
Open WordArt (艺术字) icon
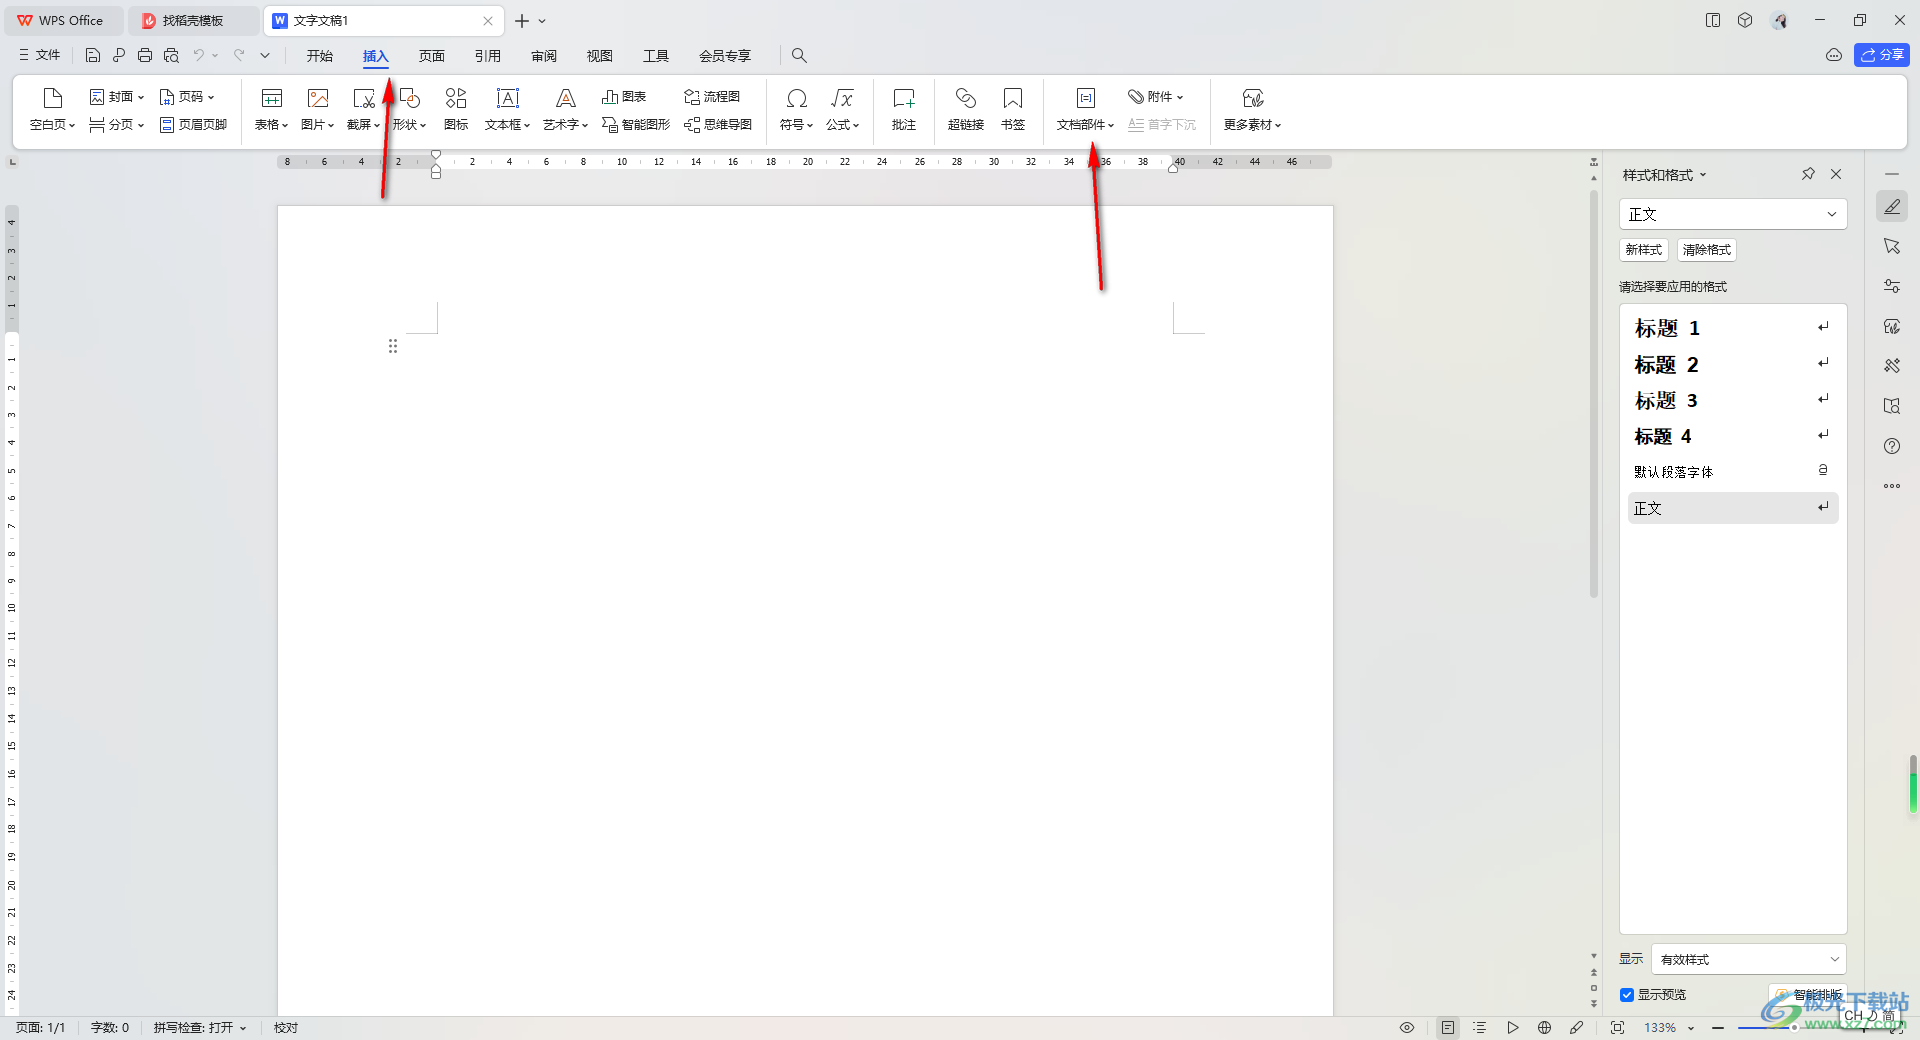566,98
